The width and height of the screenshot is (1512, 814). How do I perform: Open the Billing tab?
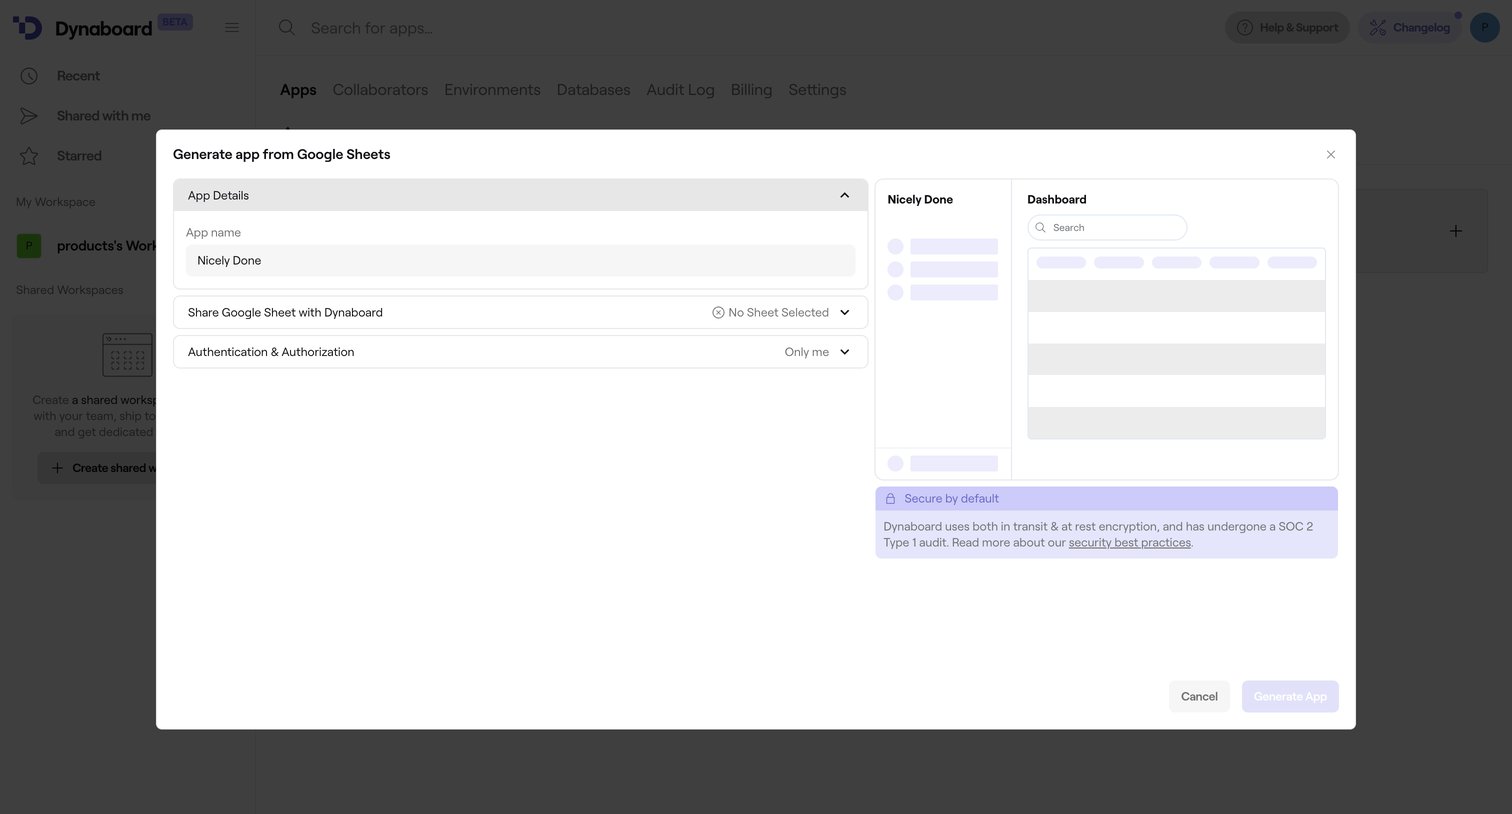(x=751, y=90)
